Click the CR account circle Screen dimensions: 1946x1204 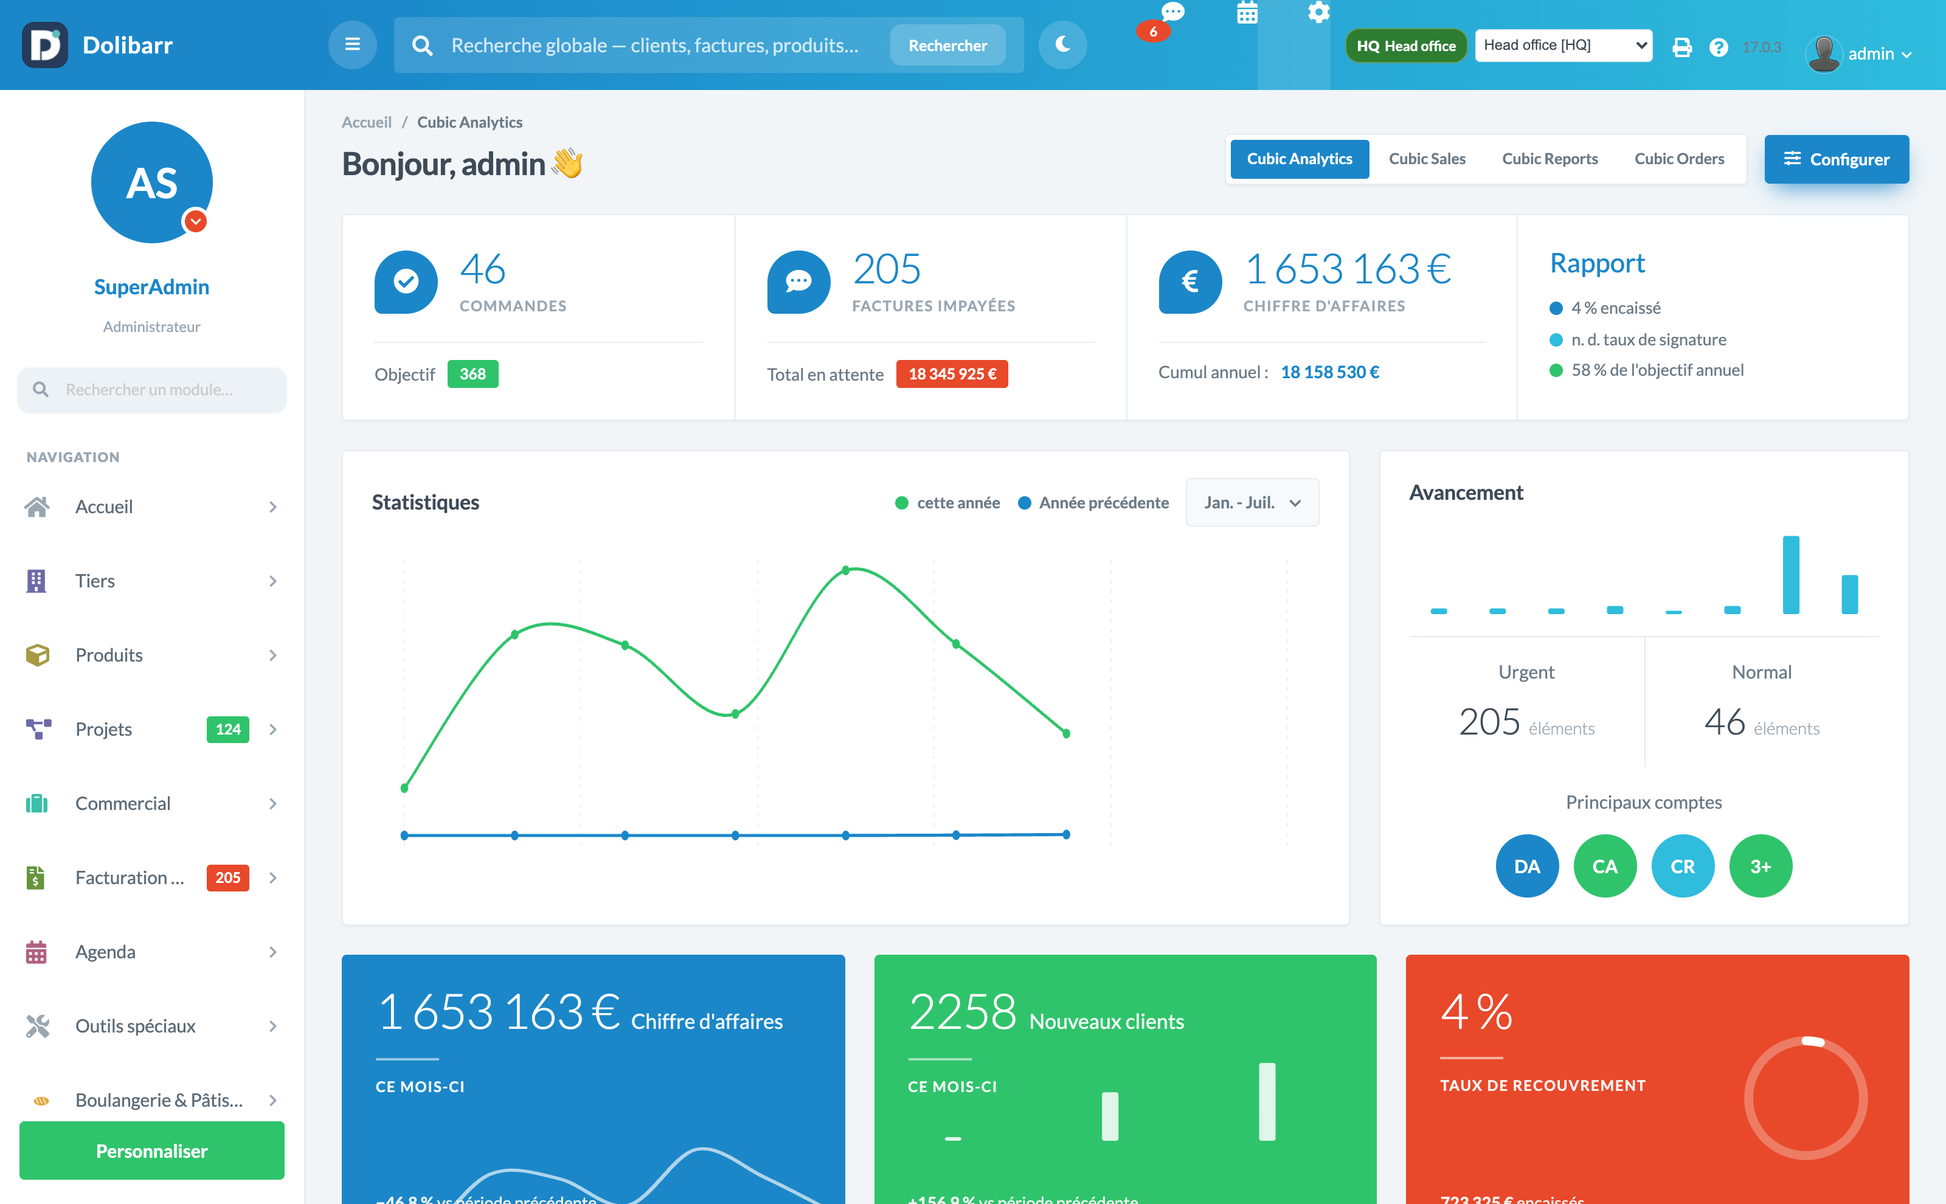pos(1683,866)
